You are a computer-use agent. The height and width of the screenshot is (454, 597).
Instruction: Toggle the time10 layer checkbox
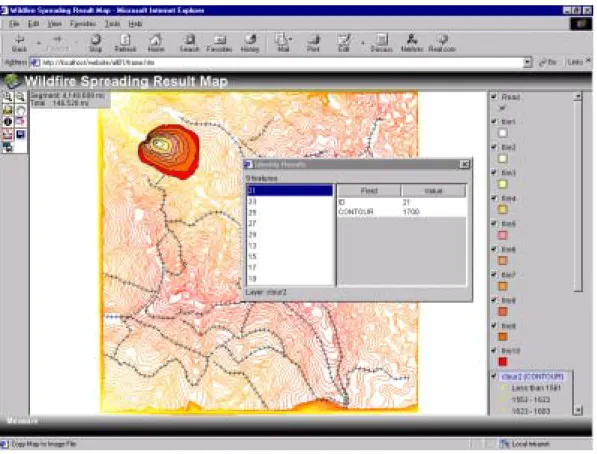coord(494,350)
